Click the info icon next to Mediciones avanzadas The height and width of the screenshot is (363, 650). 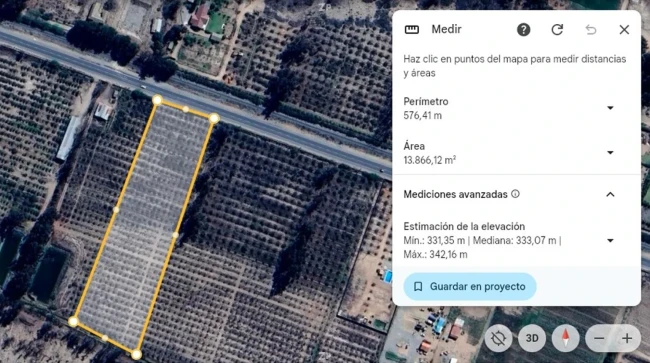click(515, 194)
